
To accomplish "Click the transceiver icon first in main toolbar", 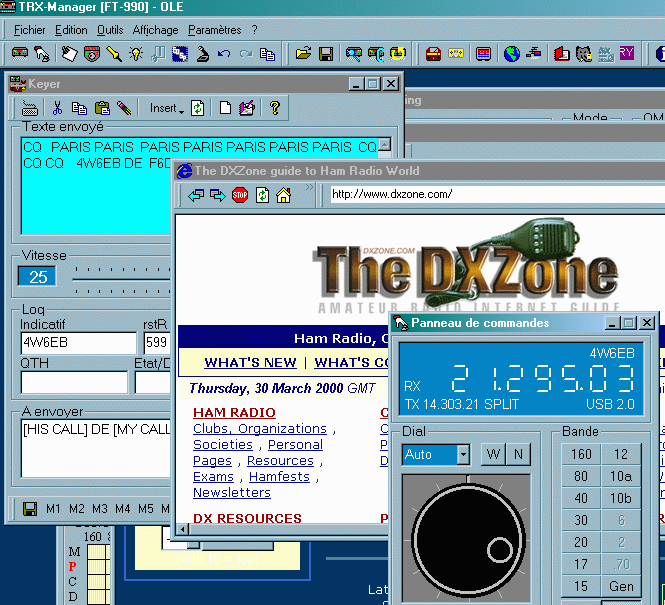I will [x=20, y=54].
